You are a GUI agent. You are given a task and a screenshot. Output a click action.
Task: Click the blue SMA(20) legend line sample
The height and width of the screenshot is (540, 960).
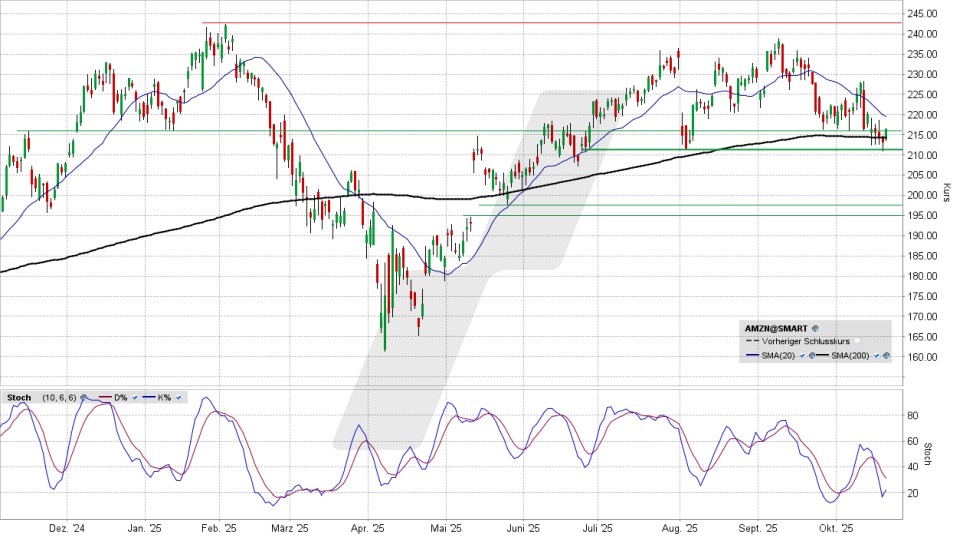coord(753,356)
